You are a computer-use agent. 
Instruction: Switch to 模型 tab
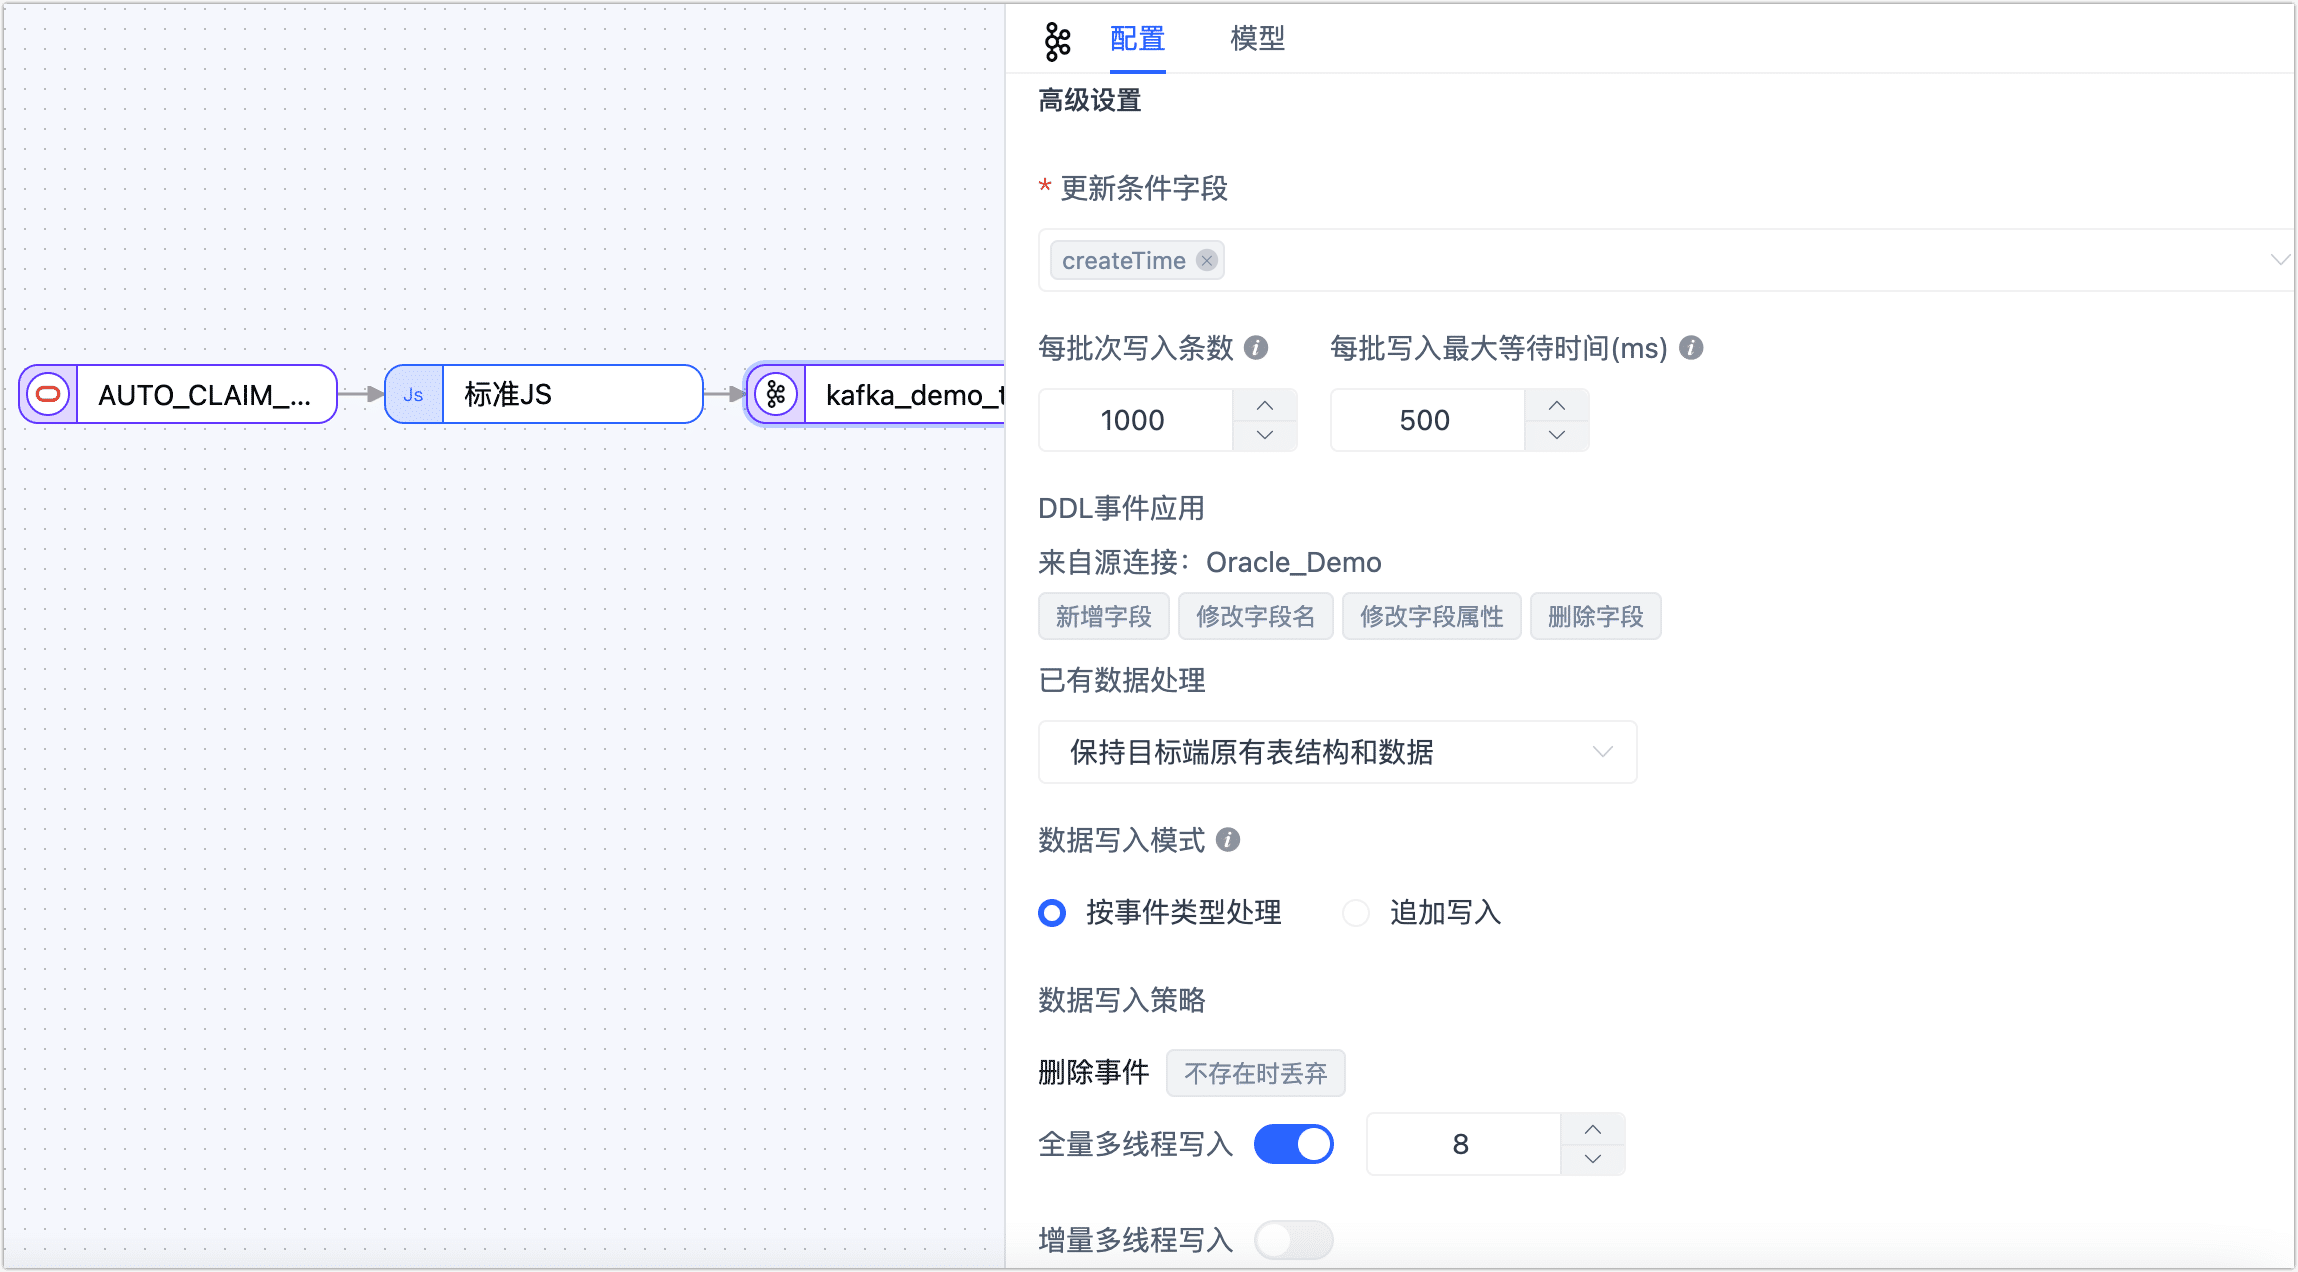coord(1257,39)
